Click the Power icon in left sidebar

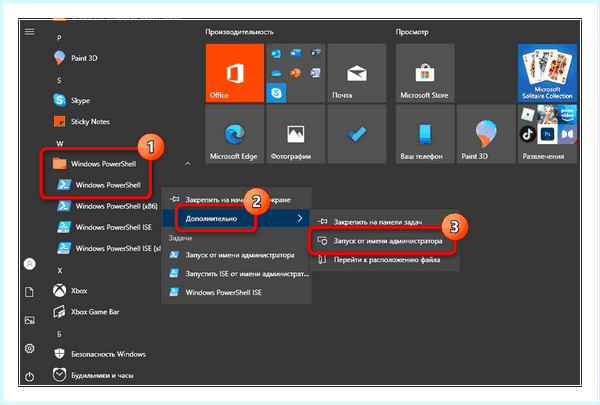click(29, 377)
